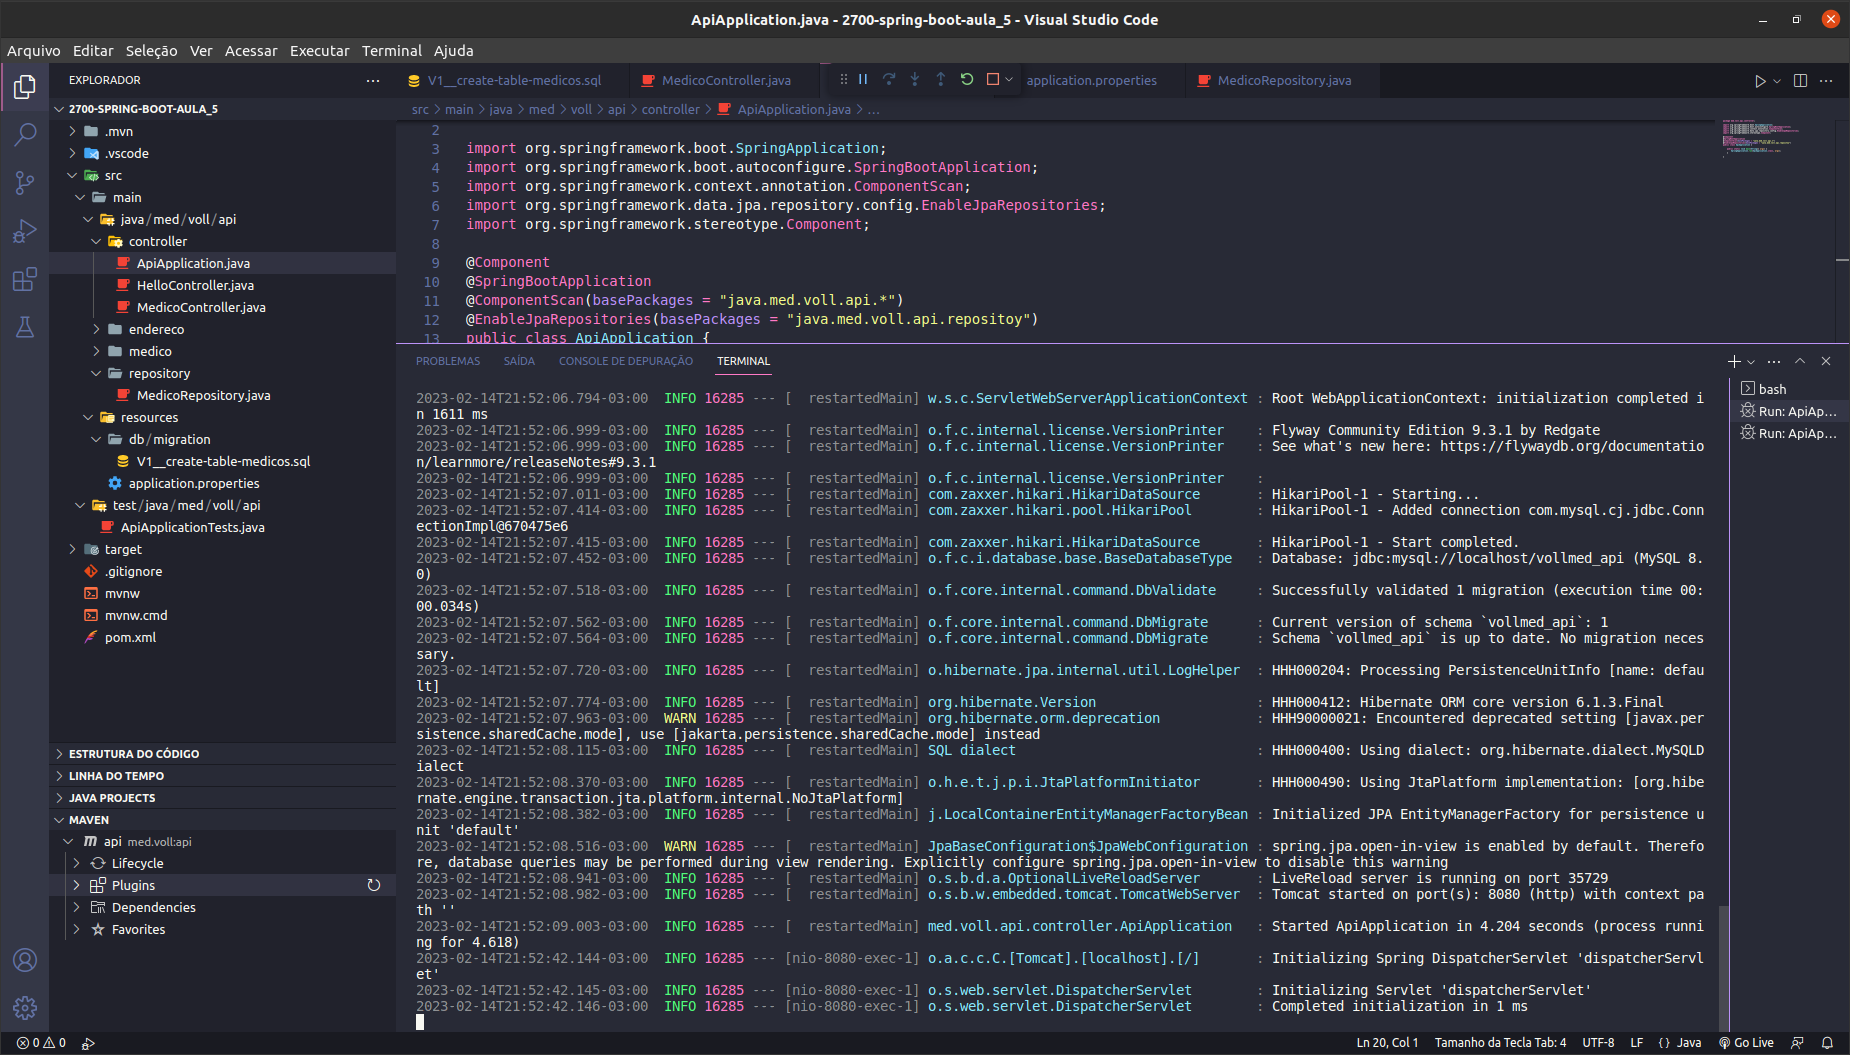The height and width of the screenshot is (1055, 1850).
Task: Open the Seleção menu
Action: (151, 50)
